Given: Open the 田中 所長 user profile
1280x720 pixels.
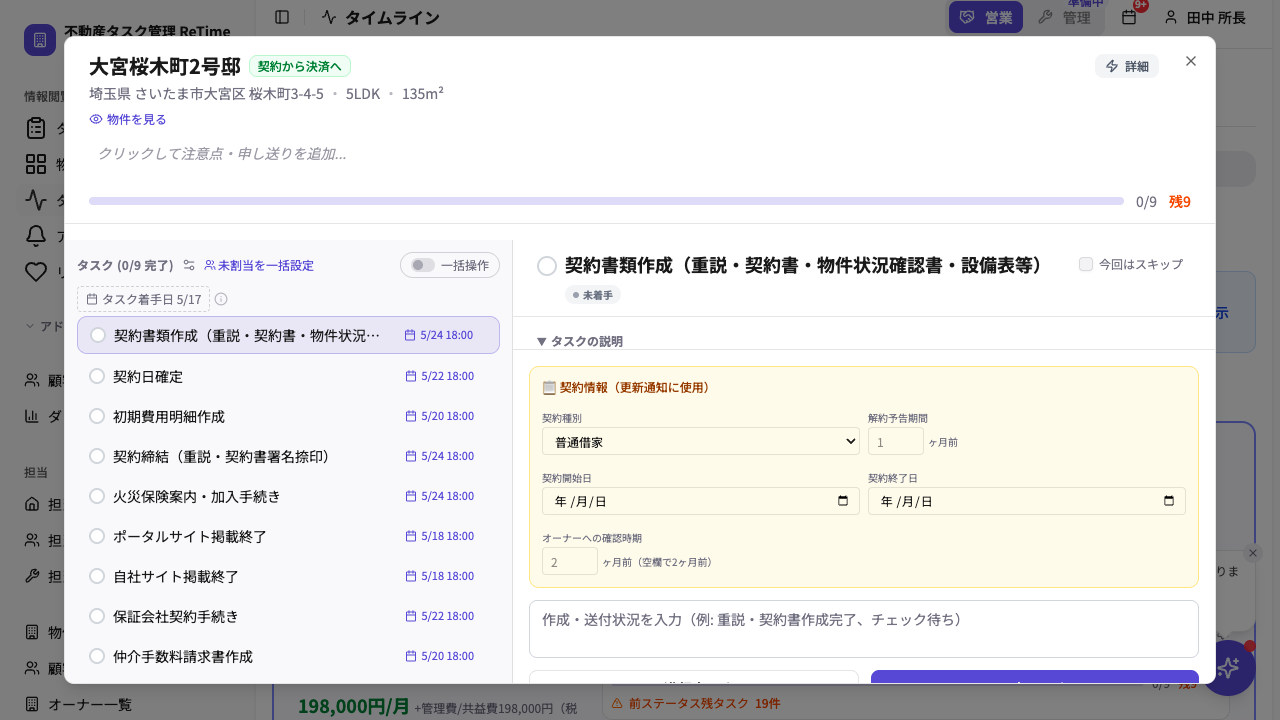Looking at the screenshot, I should pos(1204,17).
